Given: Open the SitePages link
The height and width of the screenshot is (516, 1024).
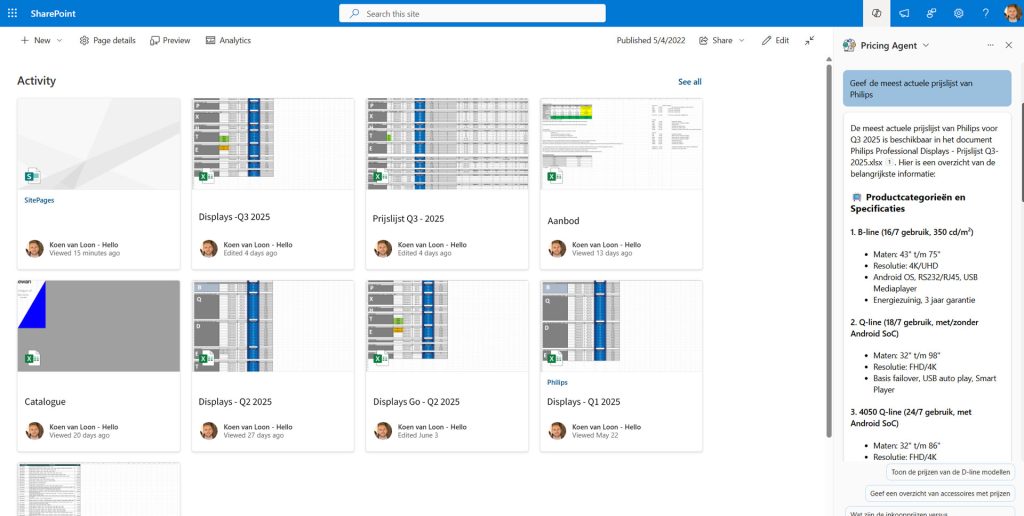Looking at the screenshot, I should click(x=39, y=201).
